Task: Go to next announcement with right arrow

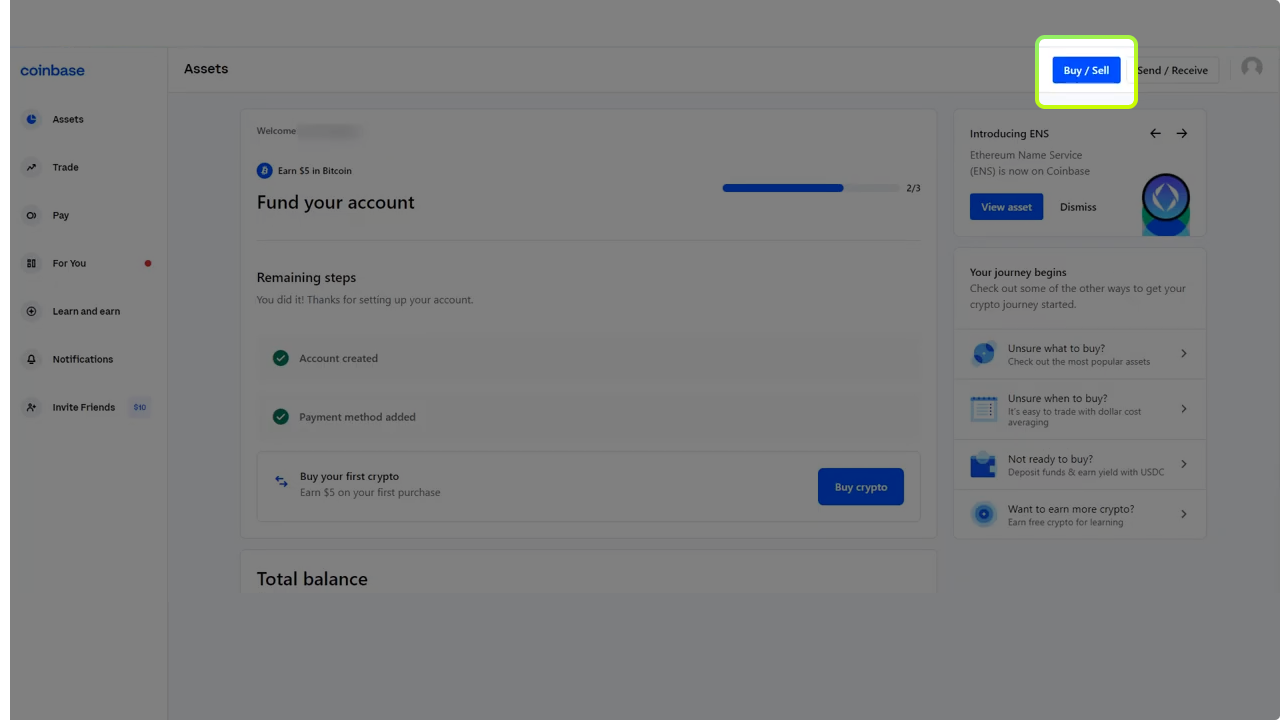Action: (1182, 133)
